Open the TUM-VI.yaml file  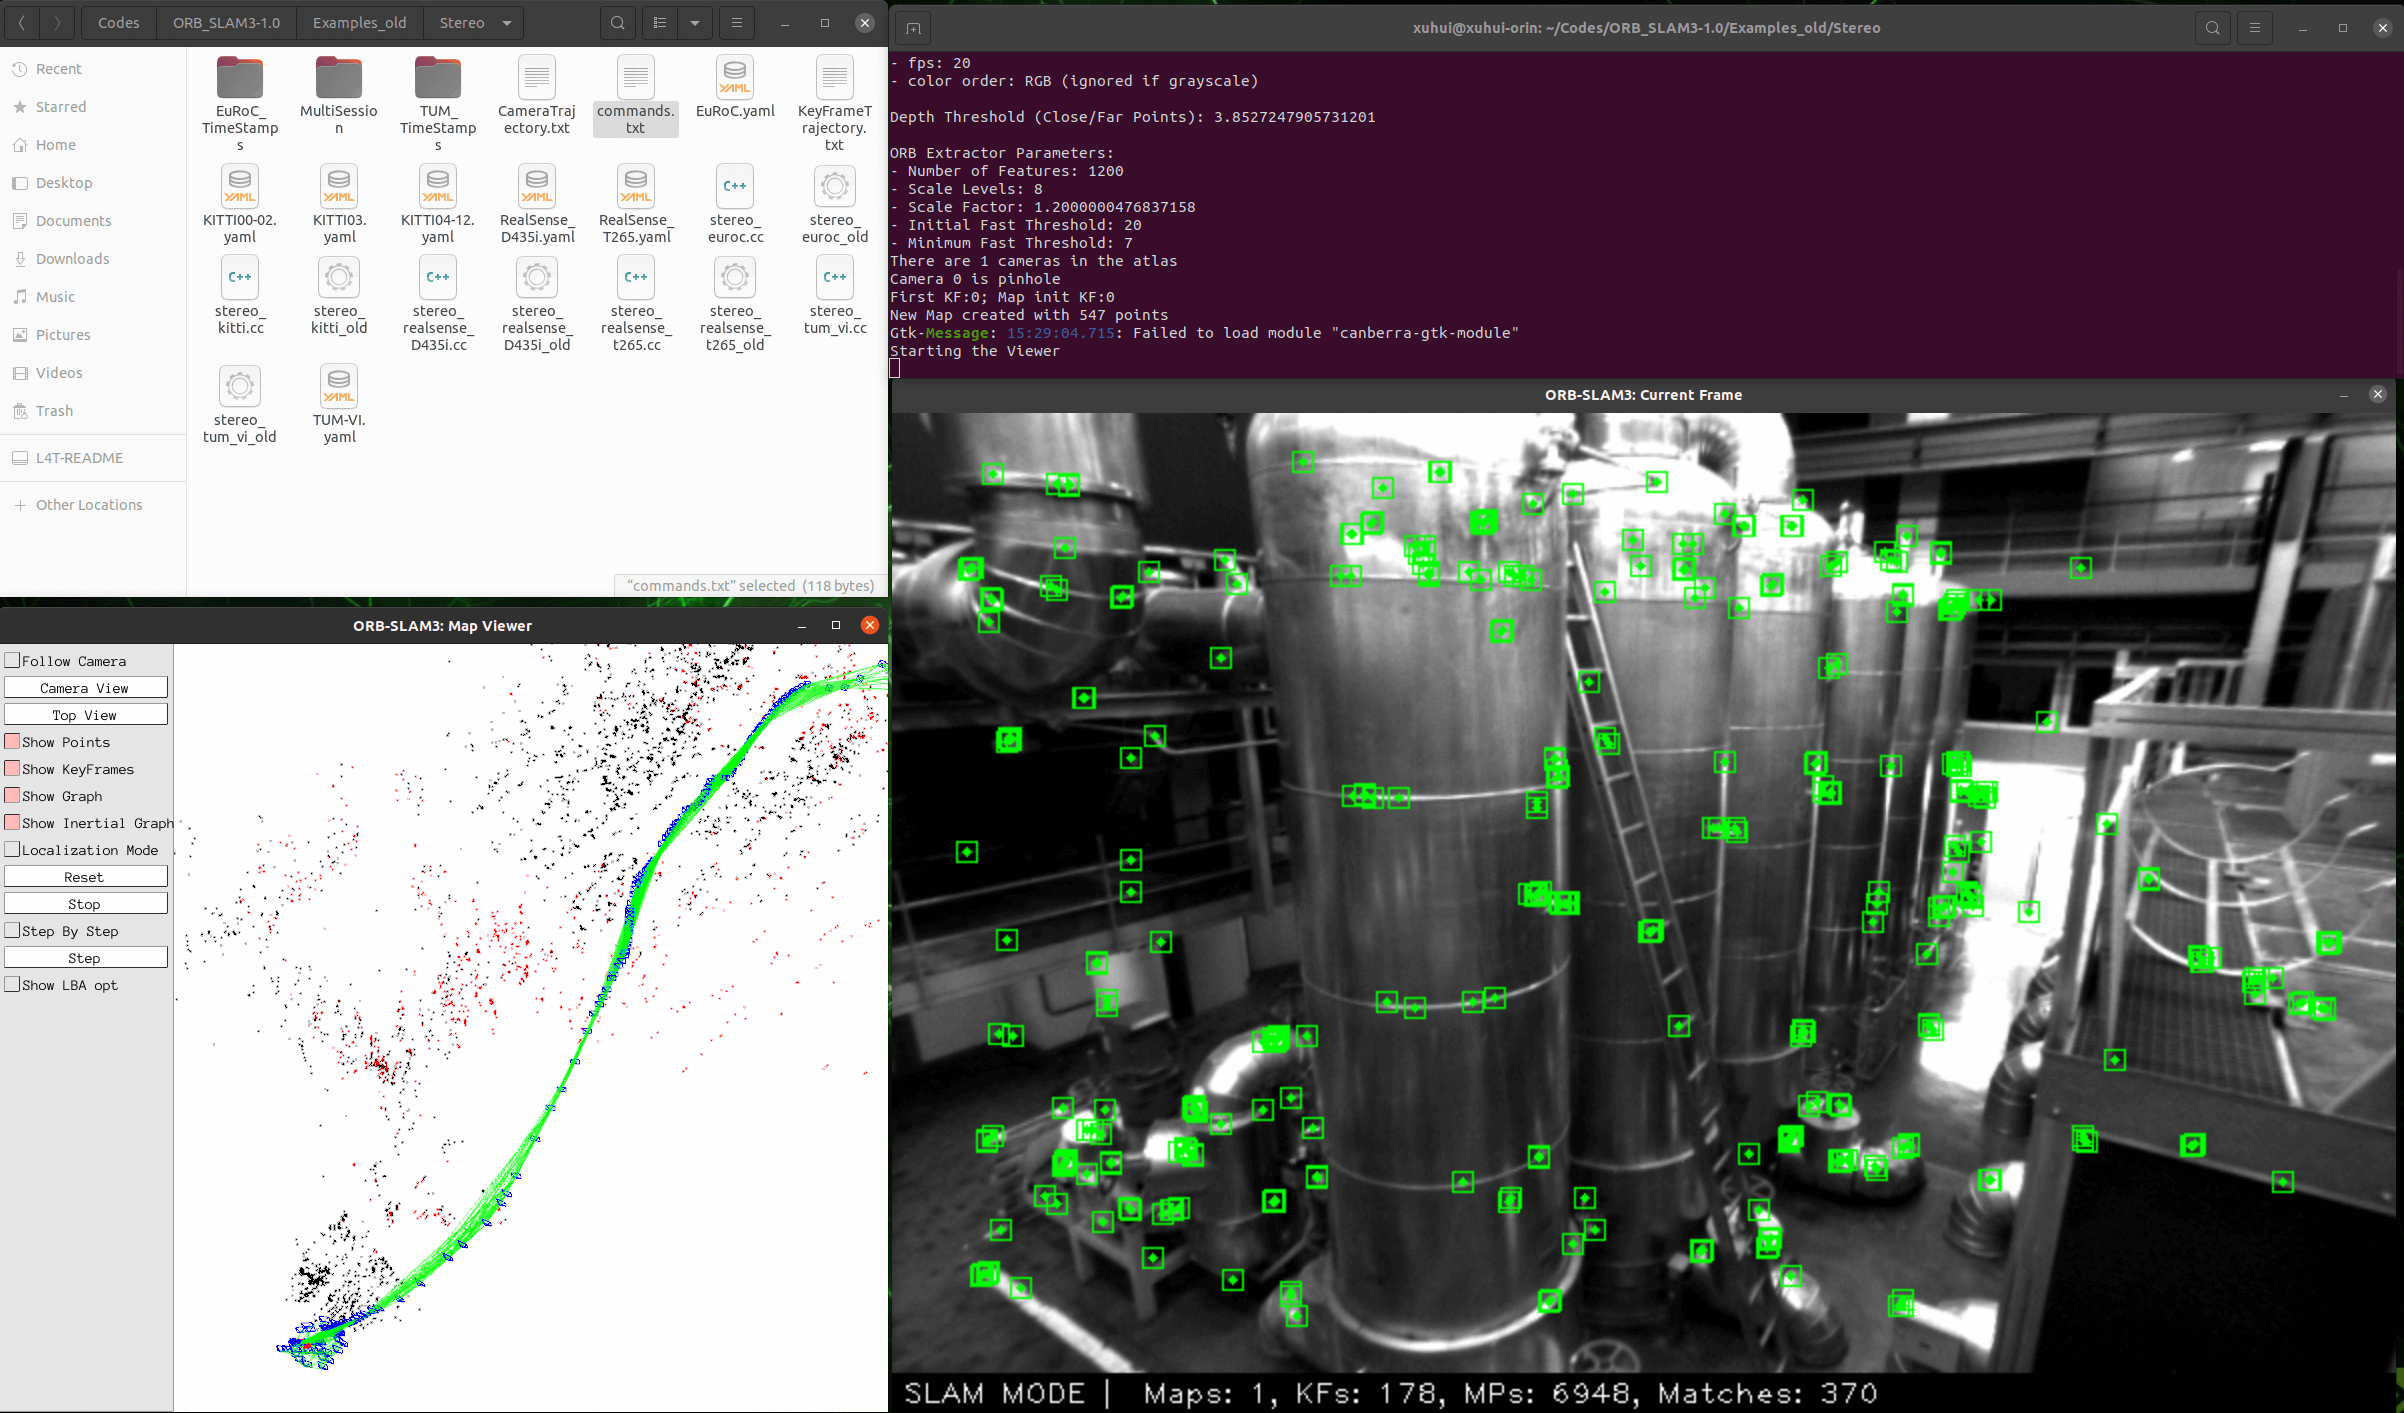pos(338,387)
